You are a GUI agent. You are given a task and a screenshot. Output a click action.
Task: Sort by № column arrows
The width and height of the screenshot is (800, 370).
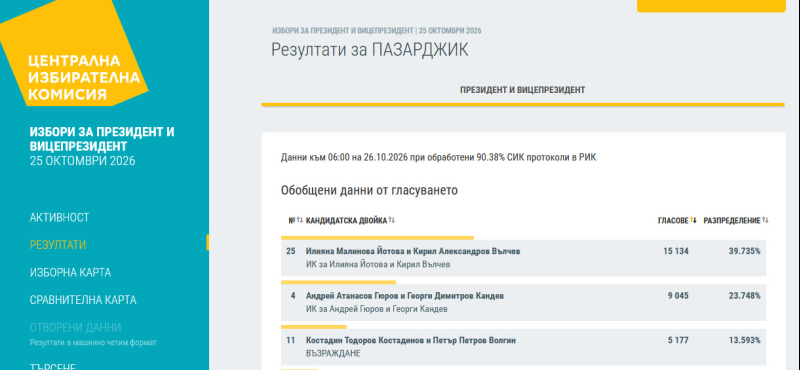[300, 220]
